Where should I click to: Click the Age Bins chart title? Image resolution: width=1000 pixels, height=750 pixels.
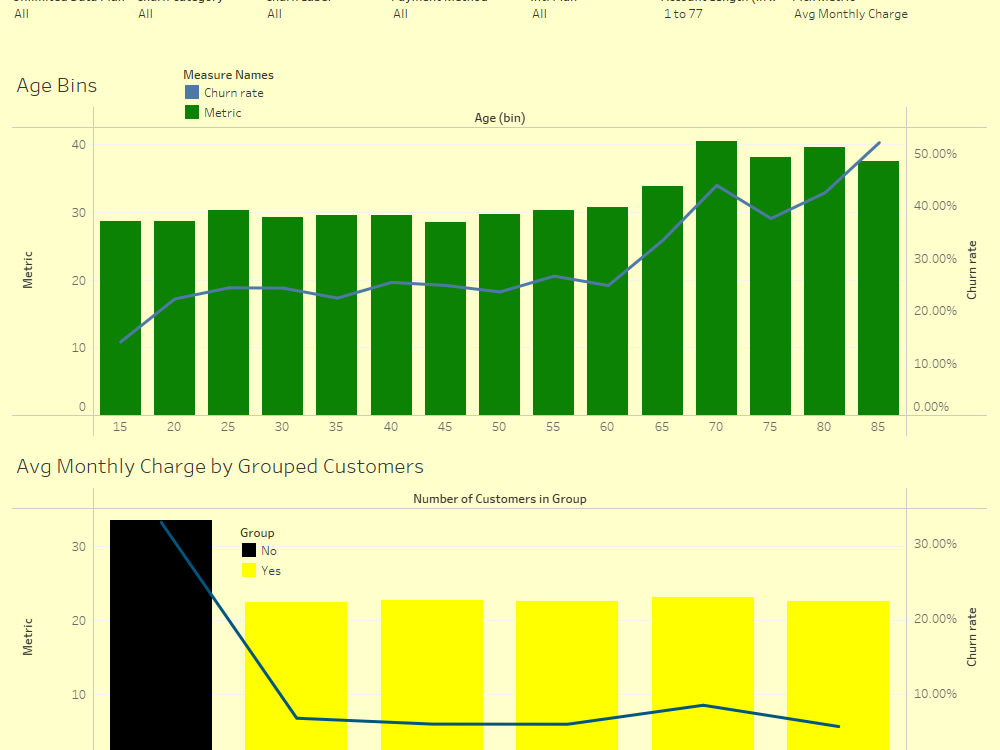pos(56,85)
